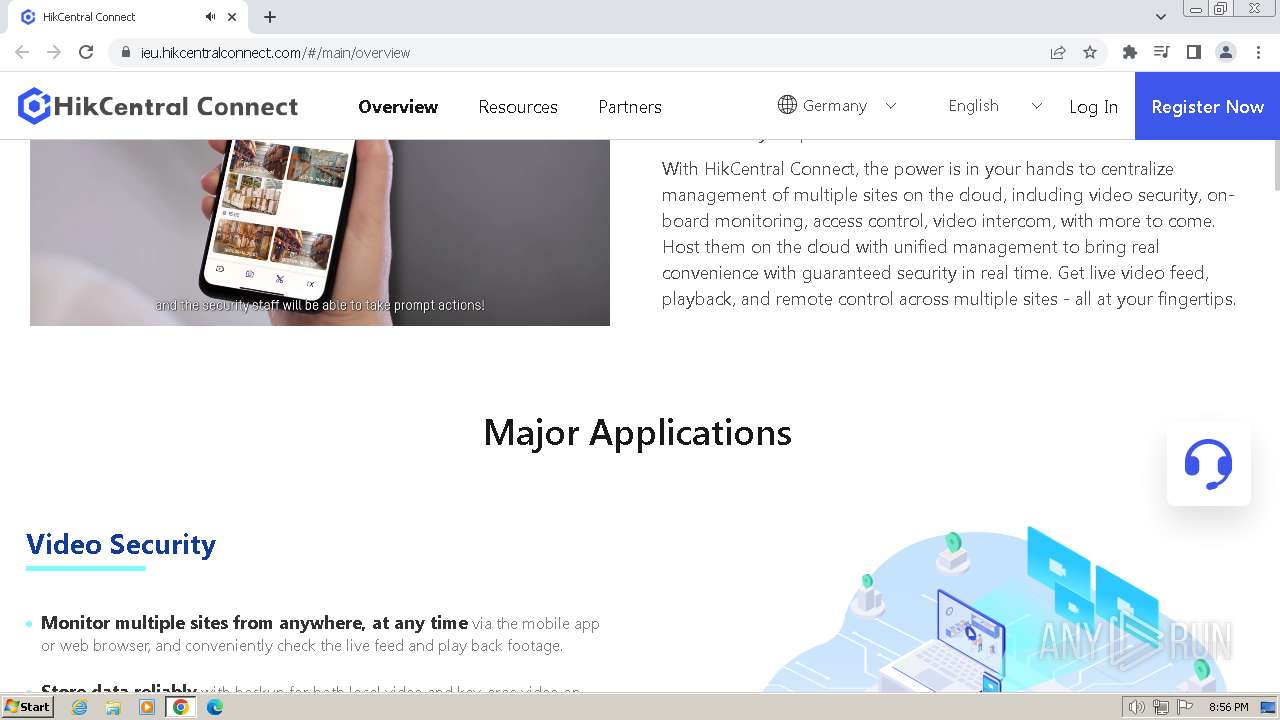The height and width of the screenshot is (720, 1280).
Task: Open the tab search chevron
Action: (x=1161, y=17)
